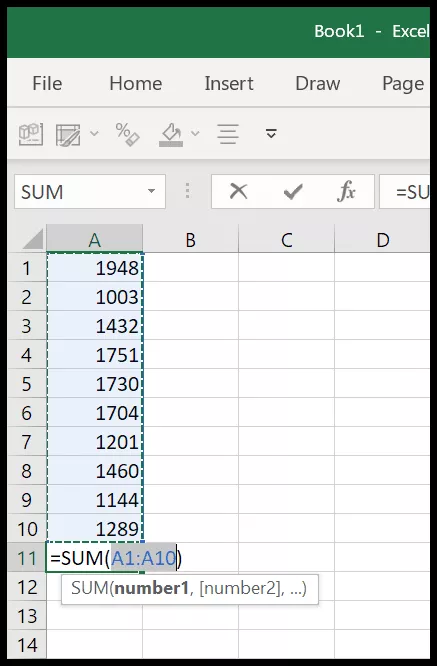
Task: Open Insert Function fx dialog
Action: click(346, 192)
